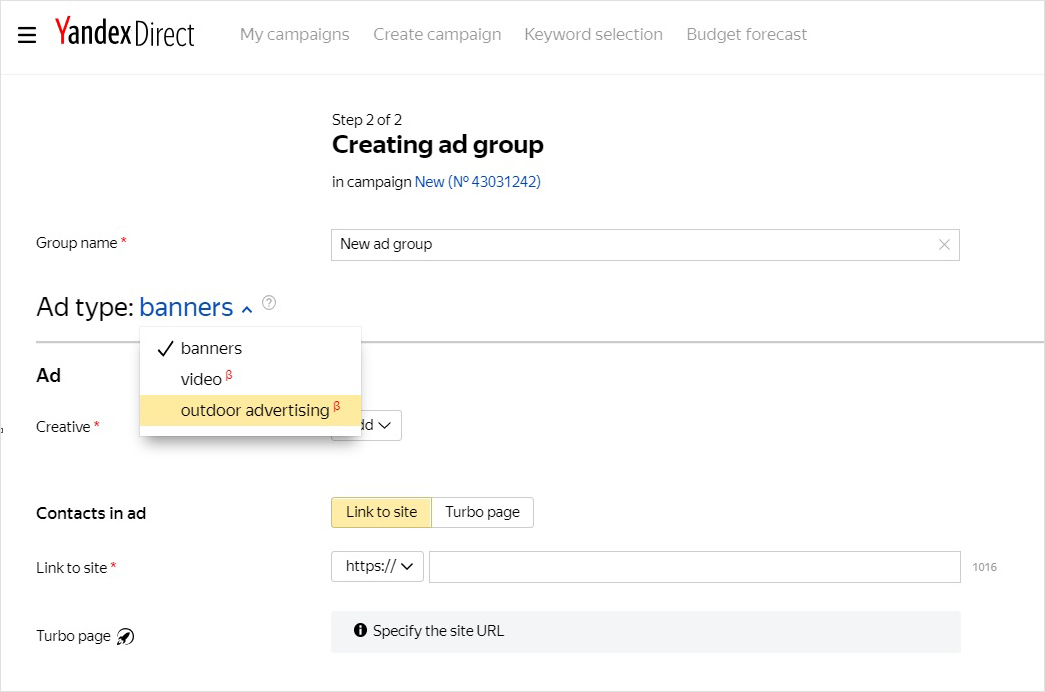Select video ad type option
Viewport: 1045px width, 692px height.
201,380
